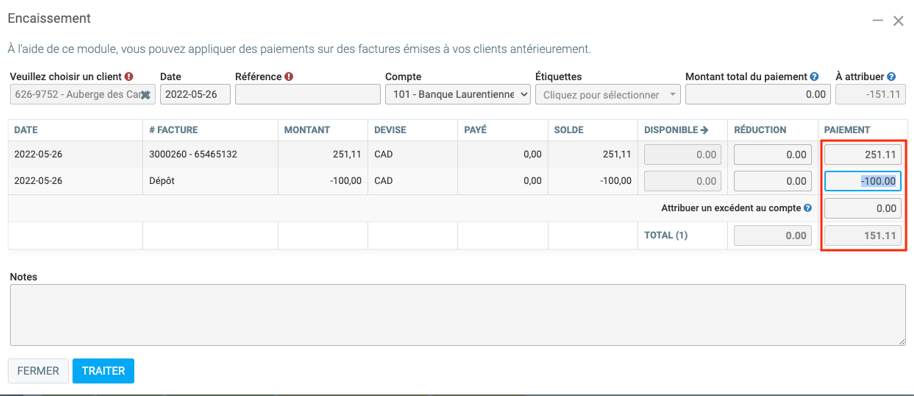This screenshot has height=396, width=914.
Task: Click the total Réduction field in the TOTAL row
Action: (x=773, y=236)
